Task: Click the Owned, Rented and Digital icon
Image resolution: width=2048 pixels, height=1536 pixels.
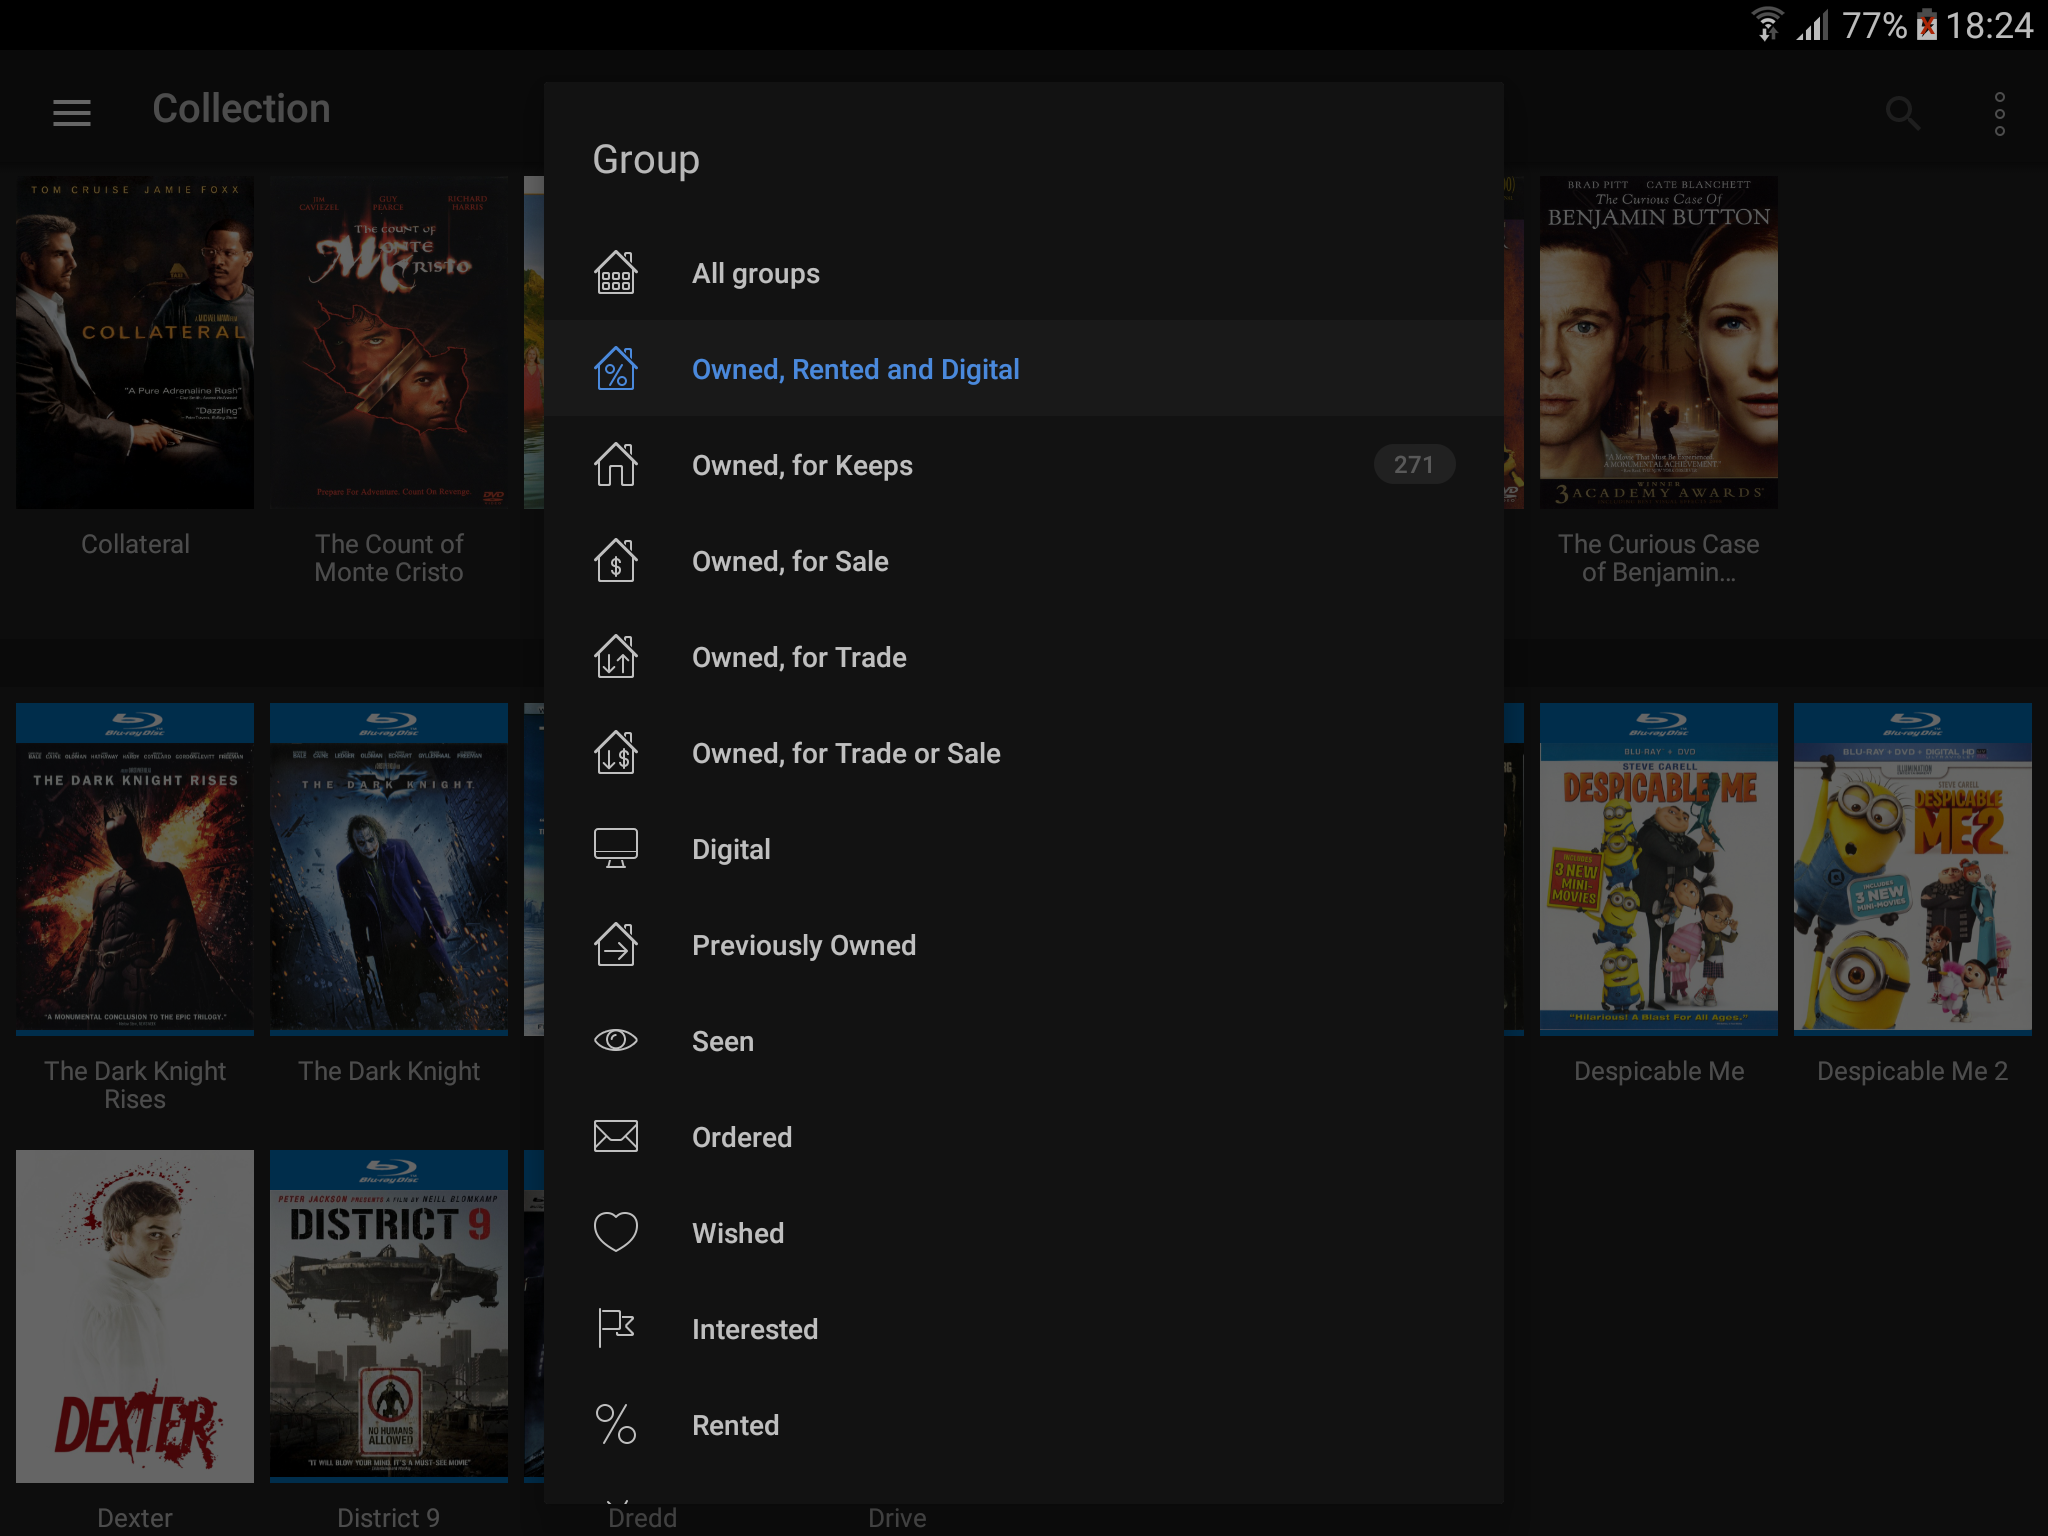Action: [x=616, y=368]
